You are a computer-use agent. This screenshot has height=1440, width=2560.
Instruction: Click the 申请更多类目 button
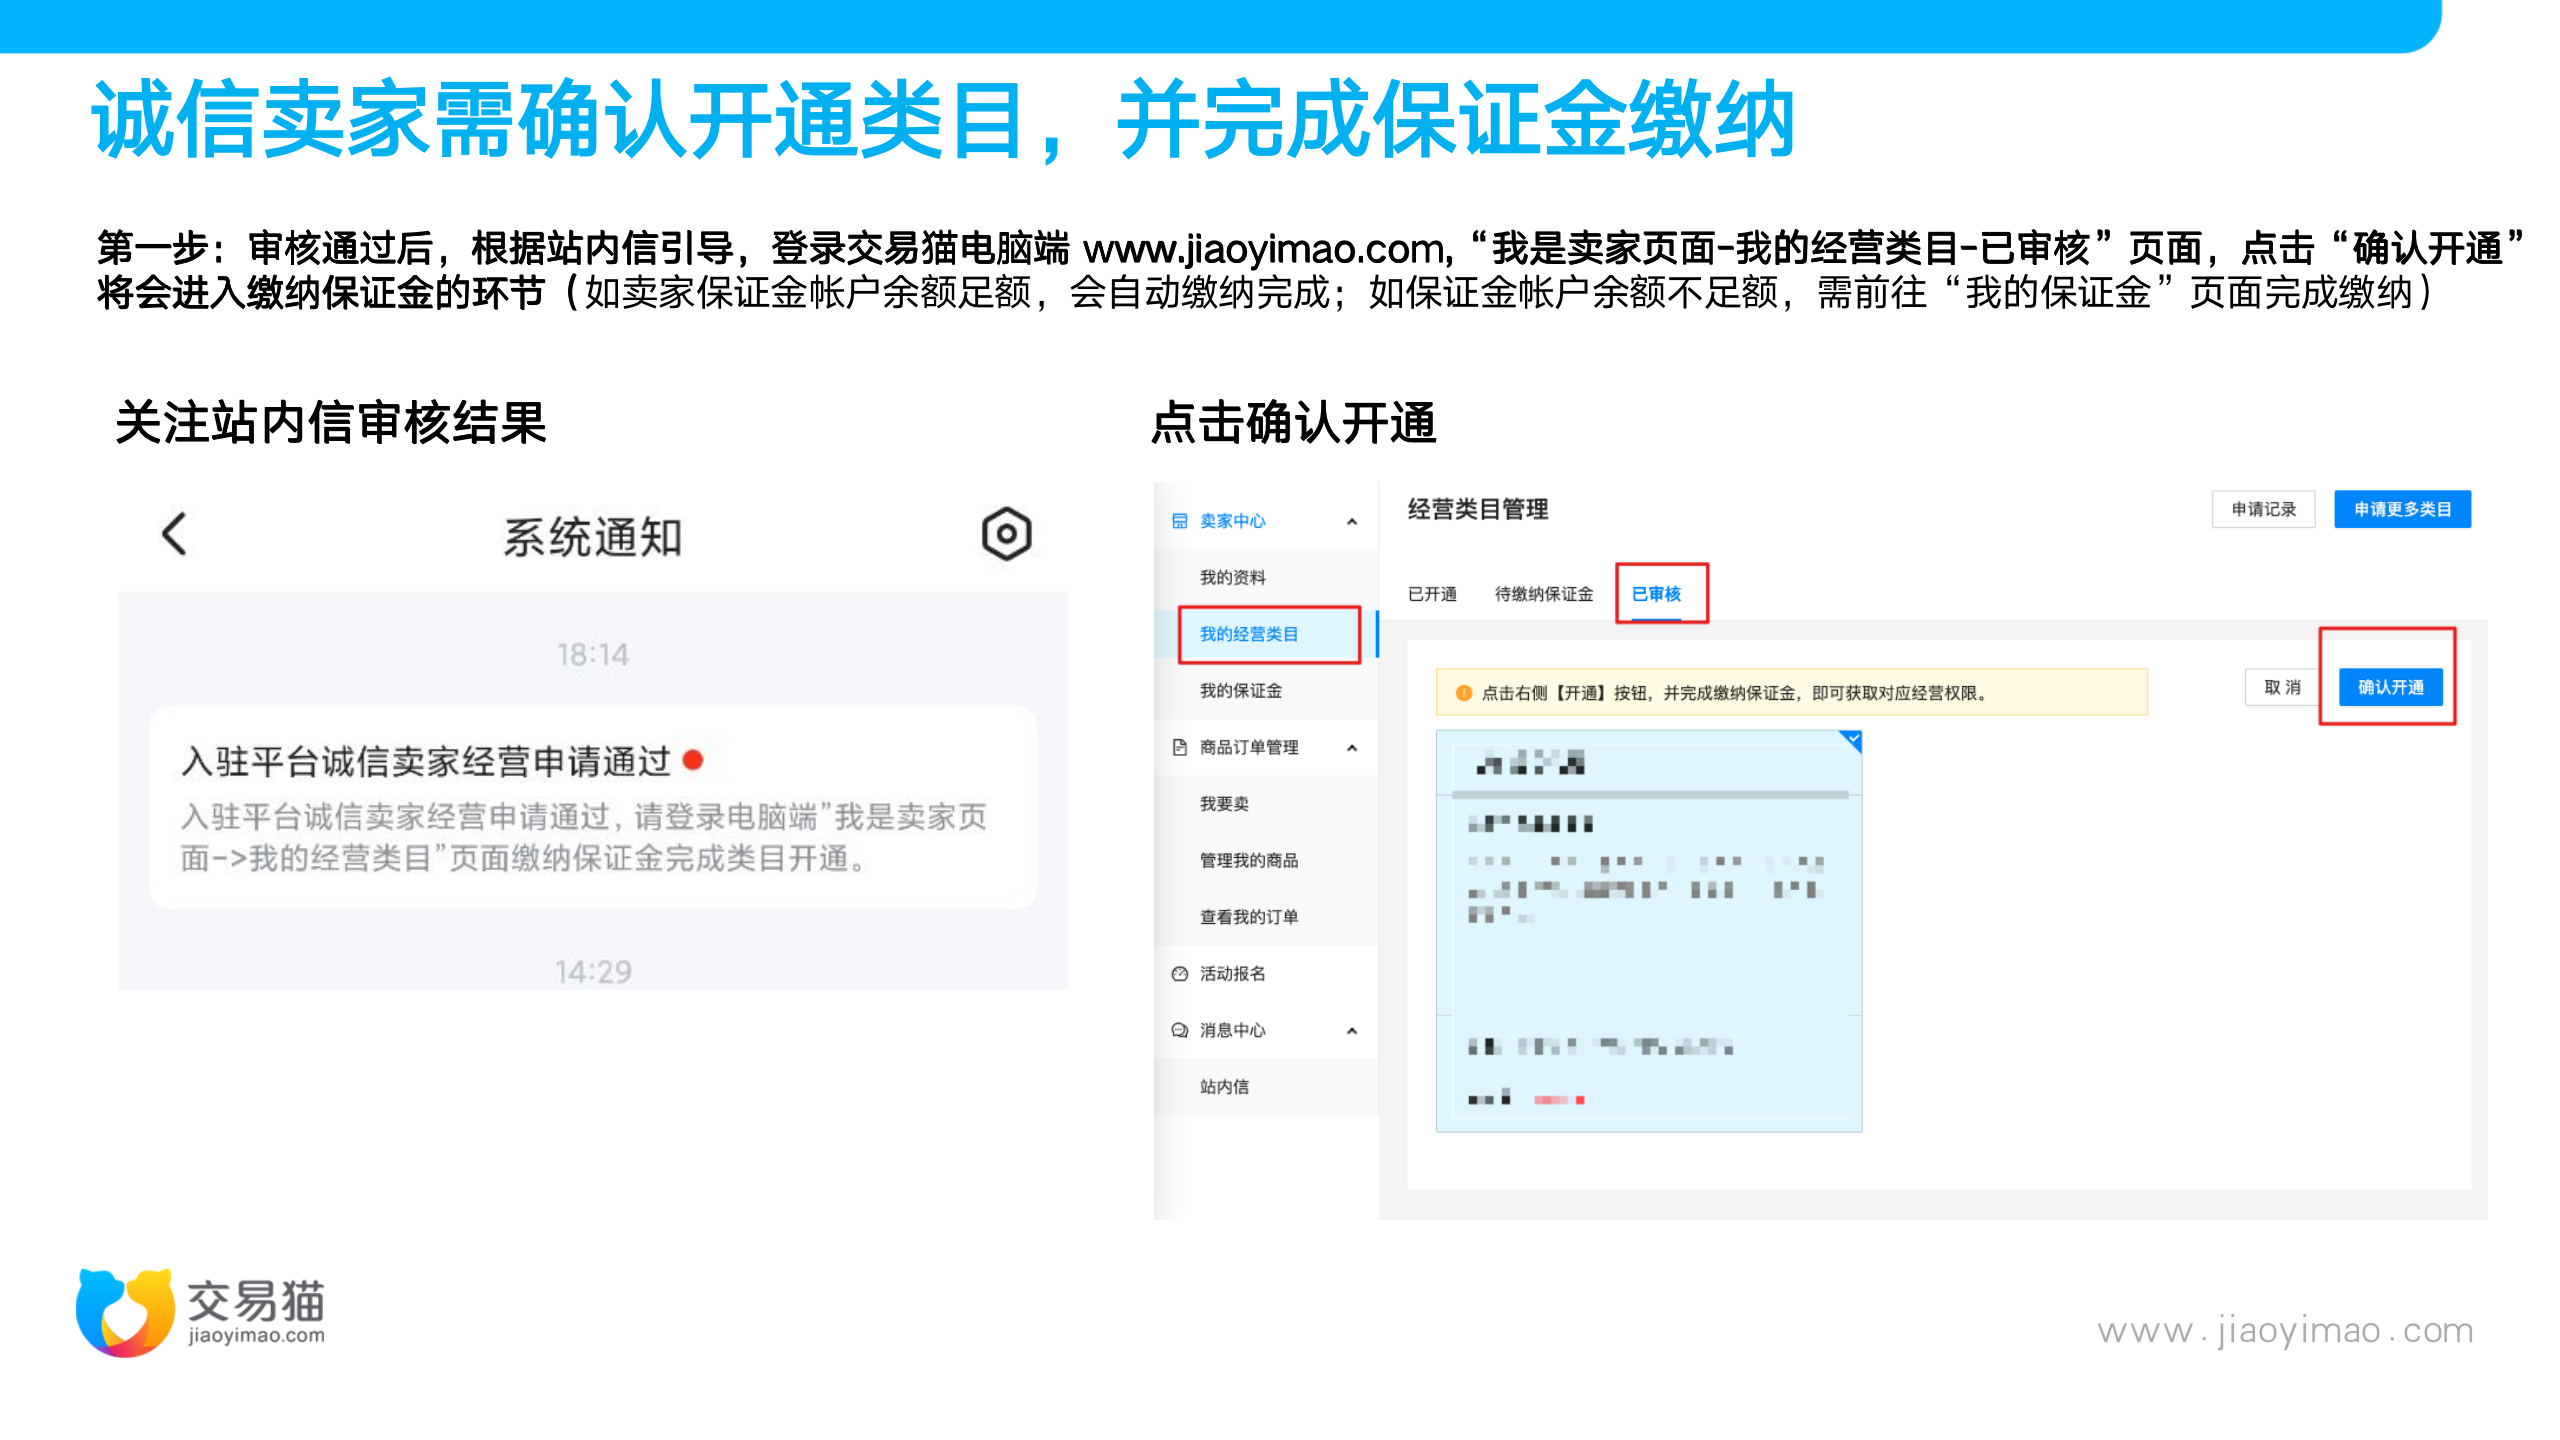2402,509
